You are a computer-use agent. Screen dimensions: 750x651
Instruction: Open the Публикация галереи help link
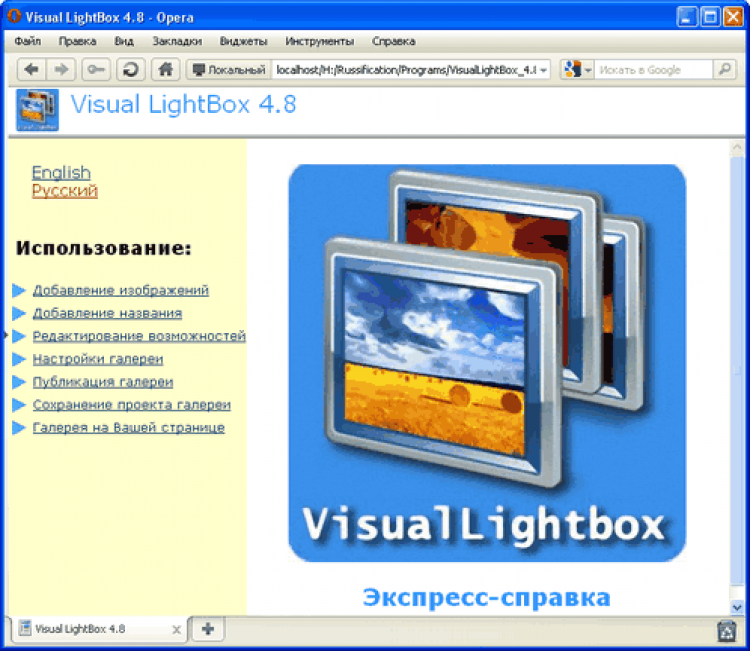click(103, 382)
